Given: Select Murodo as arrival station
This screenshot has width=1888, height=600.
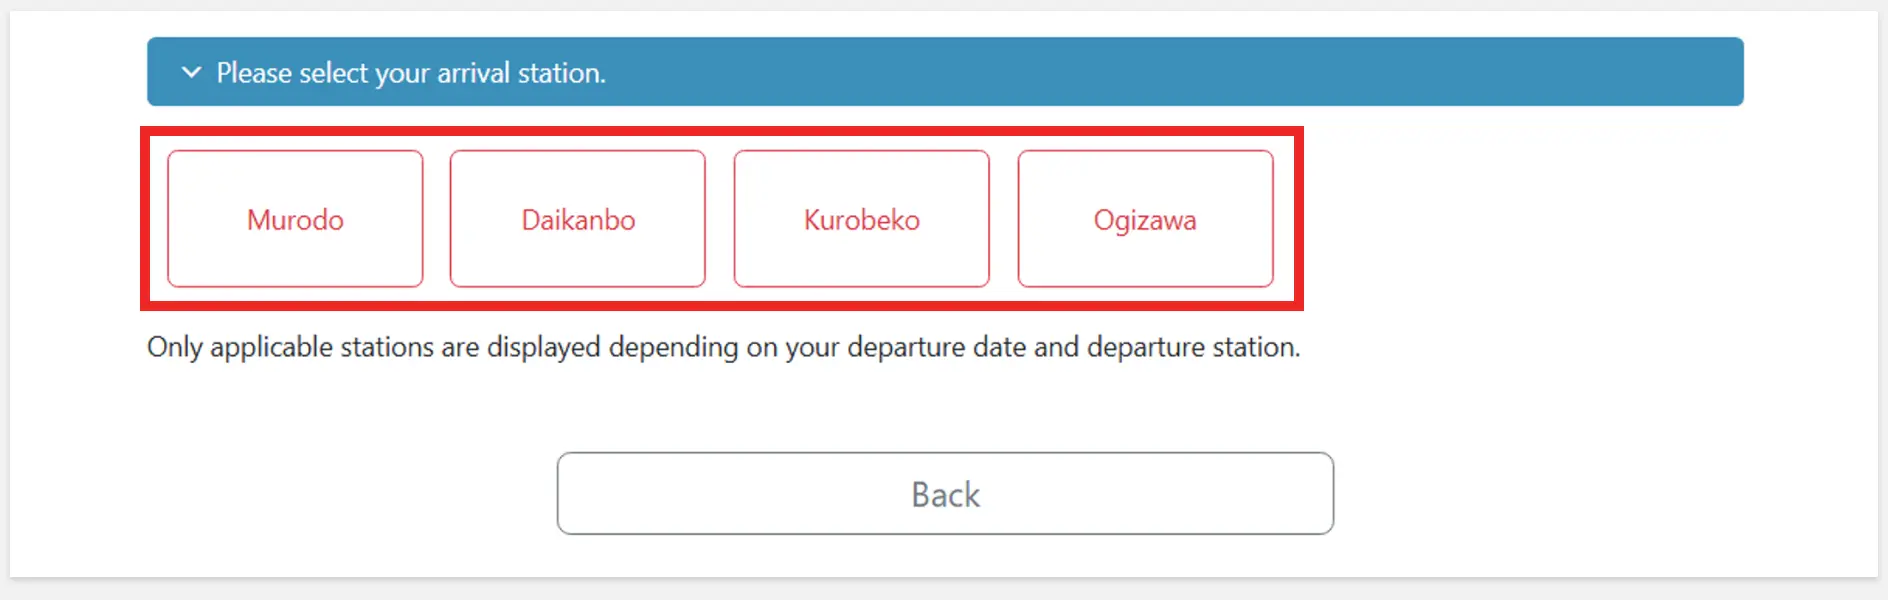Looking at the screenshot, I should tap(295, 219).
